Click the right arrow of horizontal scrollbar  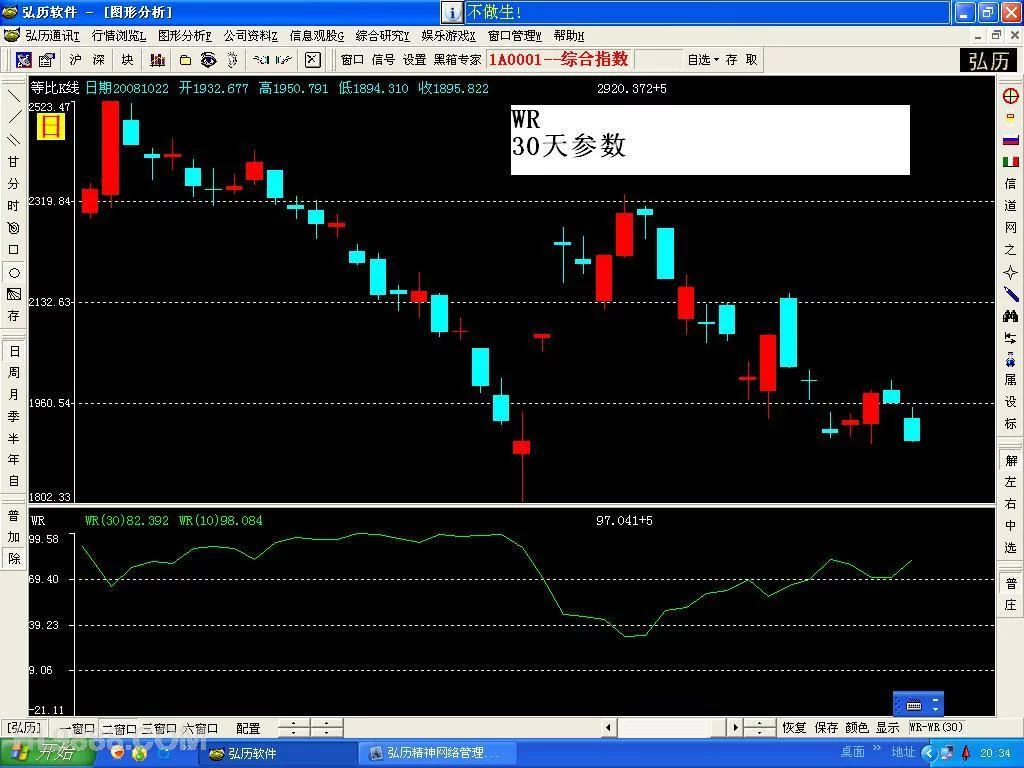[735, 728]
